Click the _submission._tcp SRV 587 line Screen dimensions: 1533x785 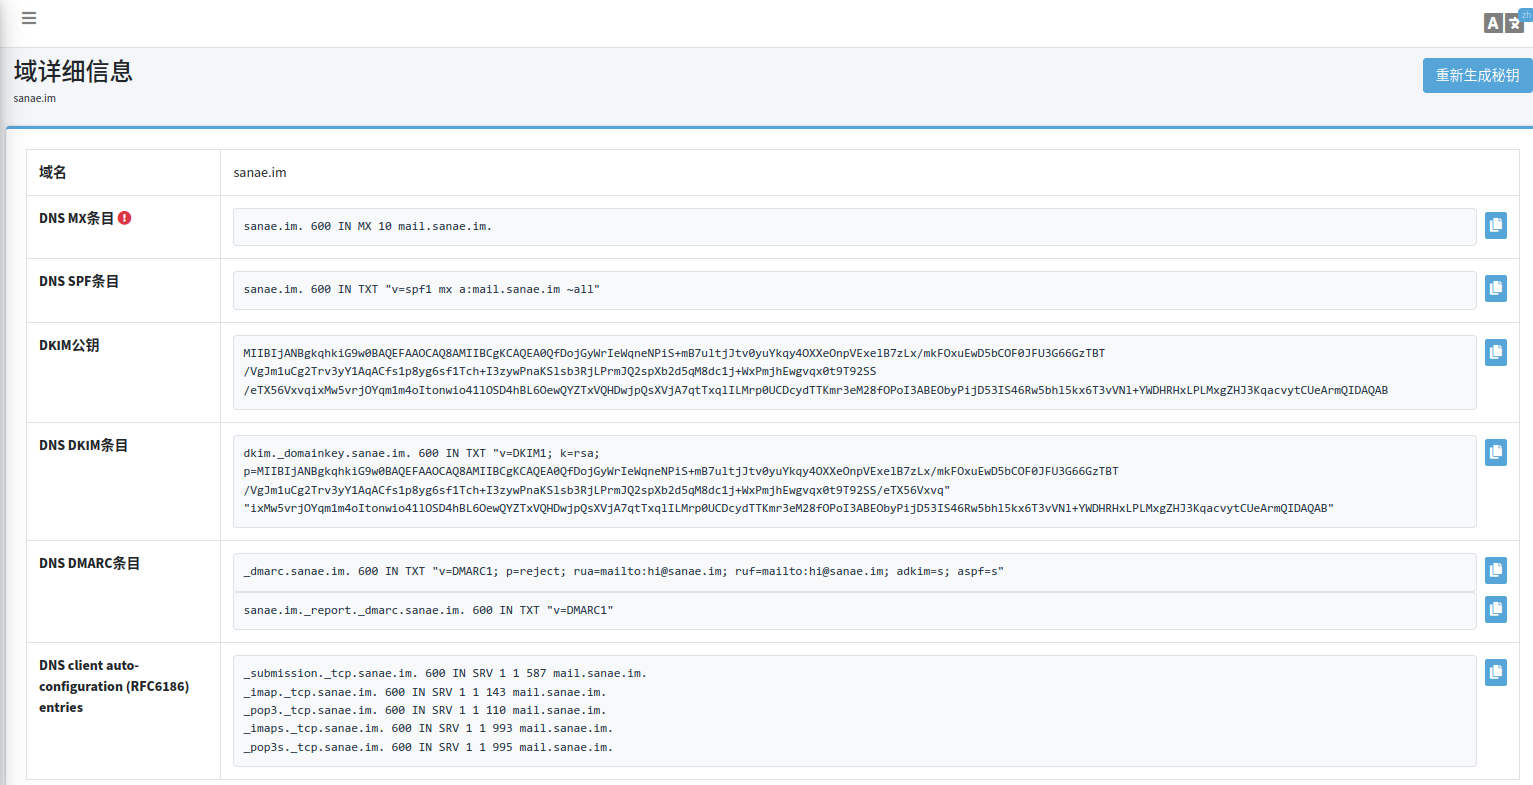[x=445, y=674]
